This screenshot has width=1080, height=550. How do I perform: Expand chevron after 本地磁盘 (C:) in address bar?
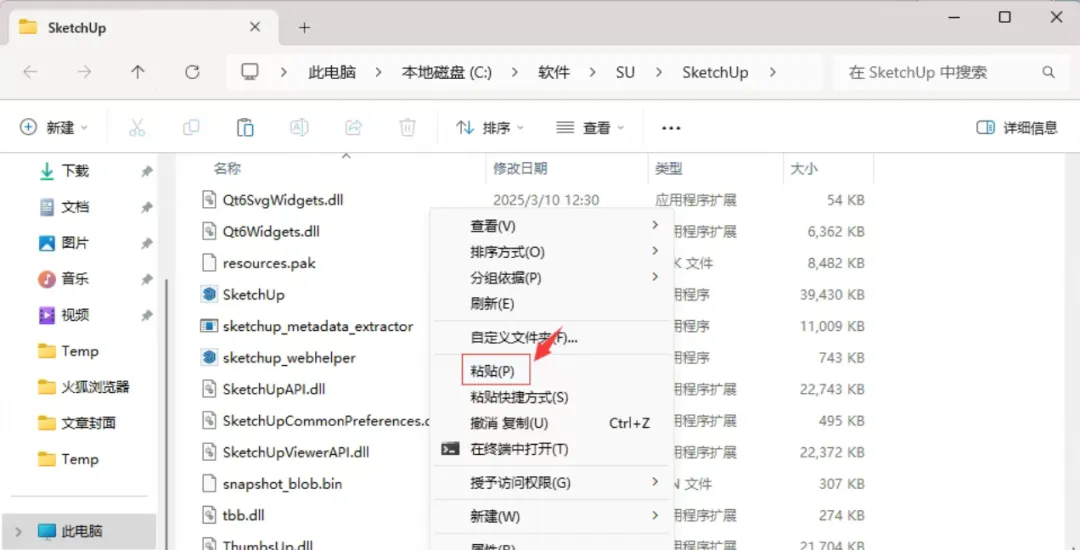click(515, 72)
